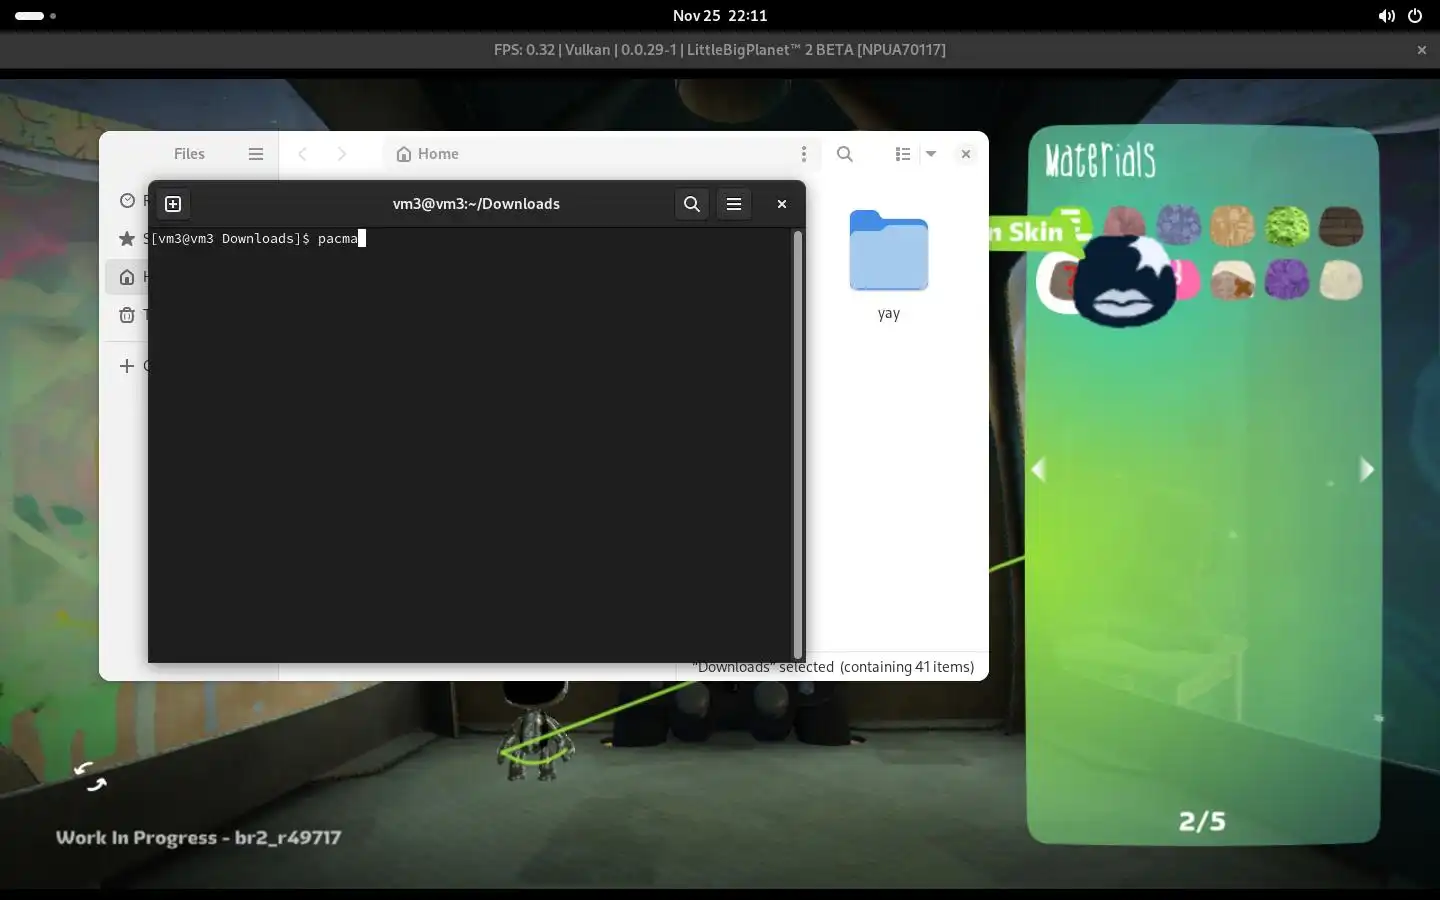
Task: Click the Files title label
Action: pos(189,154)
